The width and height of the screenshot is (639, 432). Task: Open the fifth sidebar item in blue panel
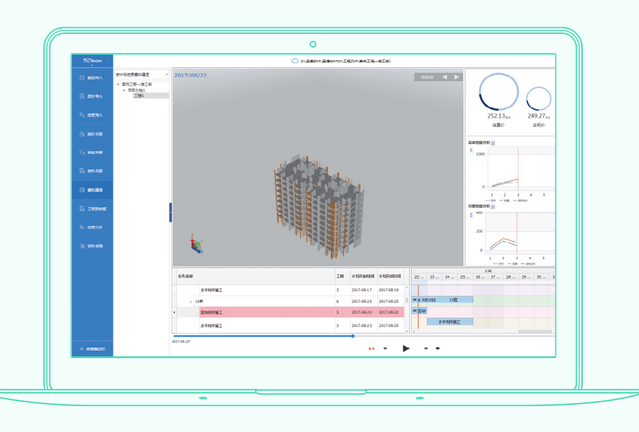(92, 152)
